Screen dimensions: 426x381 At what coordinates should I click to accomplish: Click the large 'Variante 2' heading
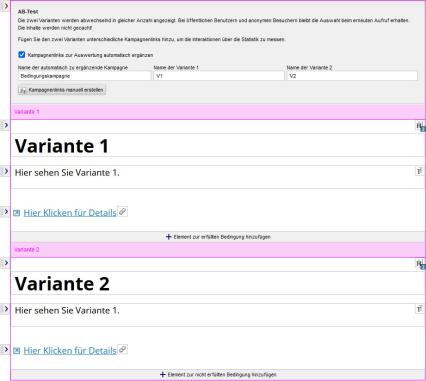click(x=62, y=284)
